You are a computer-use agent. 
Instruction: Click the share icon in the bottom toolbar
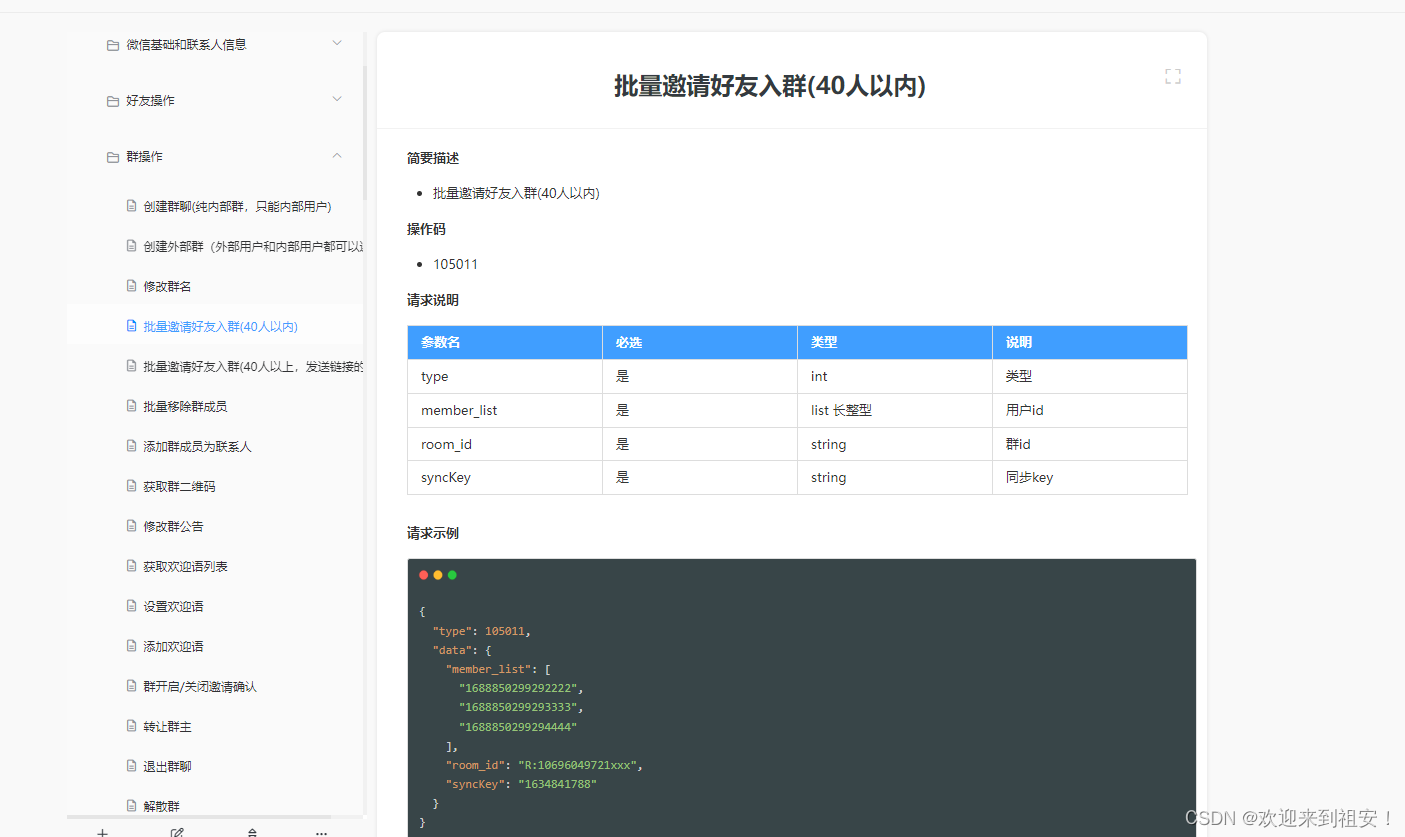[x=252, y=831]
